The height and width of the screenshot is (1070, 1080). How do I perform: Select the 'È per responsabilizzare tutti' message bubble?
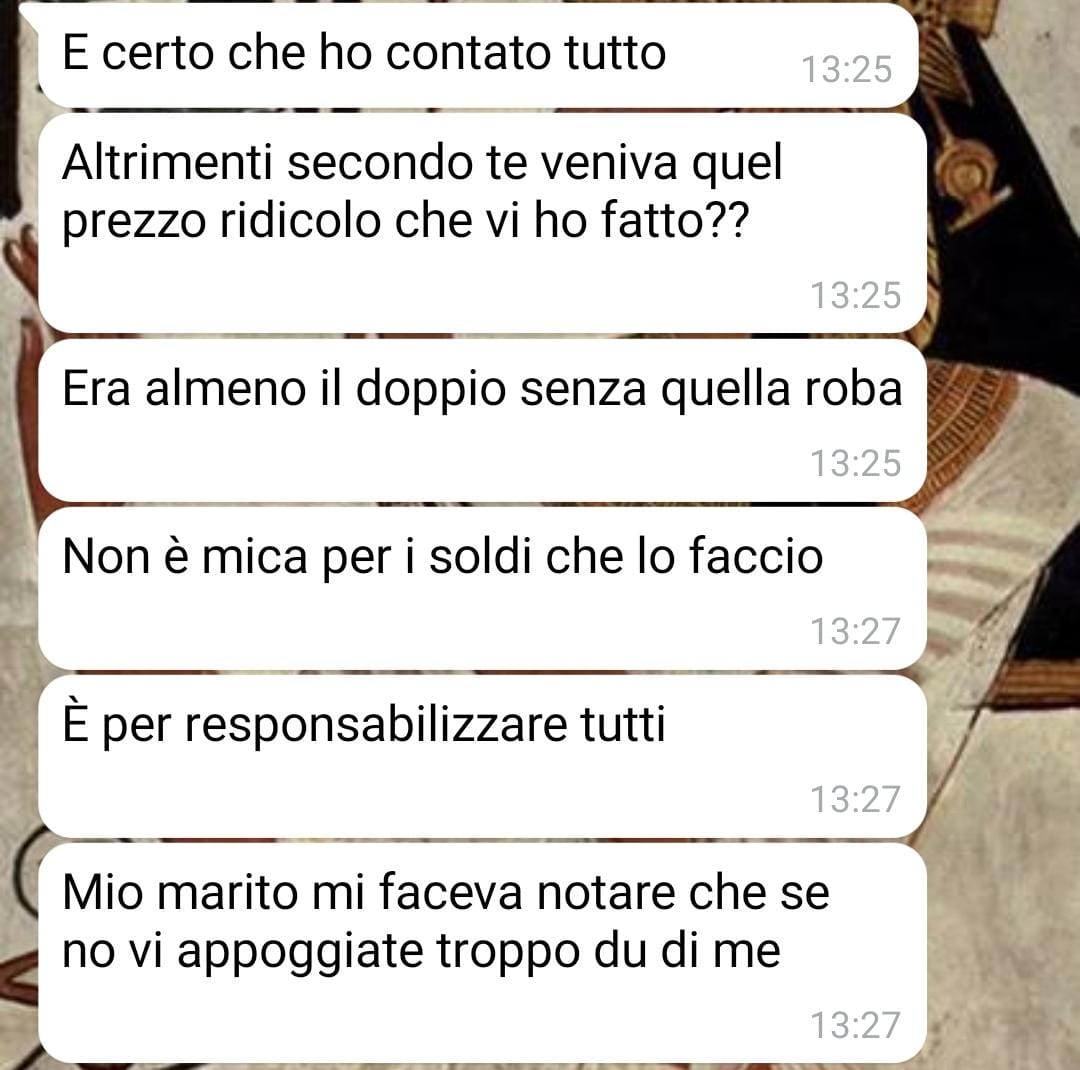[482, 757]
